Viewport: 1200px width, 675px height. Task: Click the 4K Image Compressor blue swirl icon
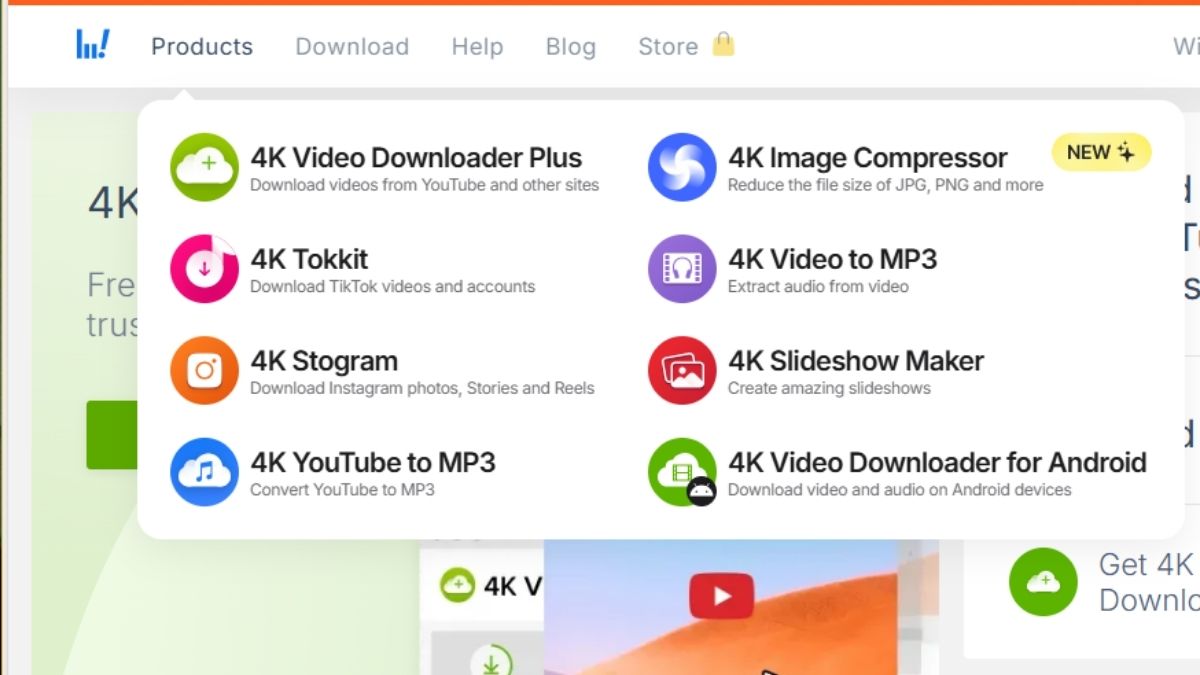coord(682,168)
